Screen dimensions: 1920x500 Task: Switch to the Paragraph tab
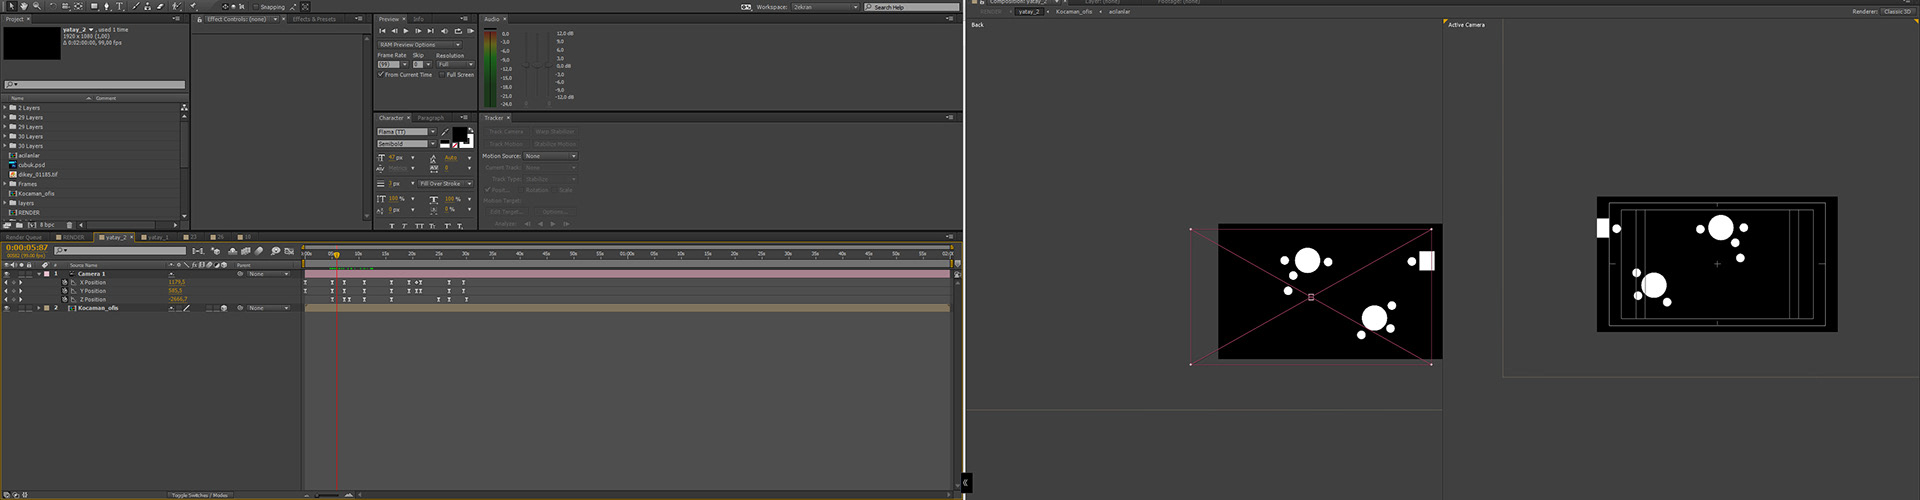click(431, 118)
